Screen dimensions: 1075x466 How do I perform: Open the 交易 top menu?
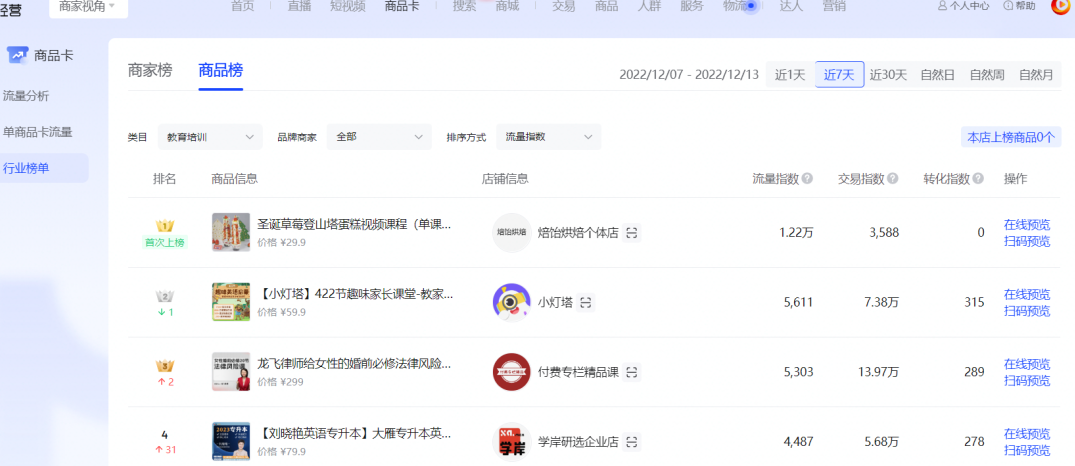pyautogui.click(x=564, y=6)
